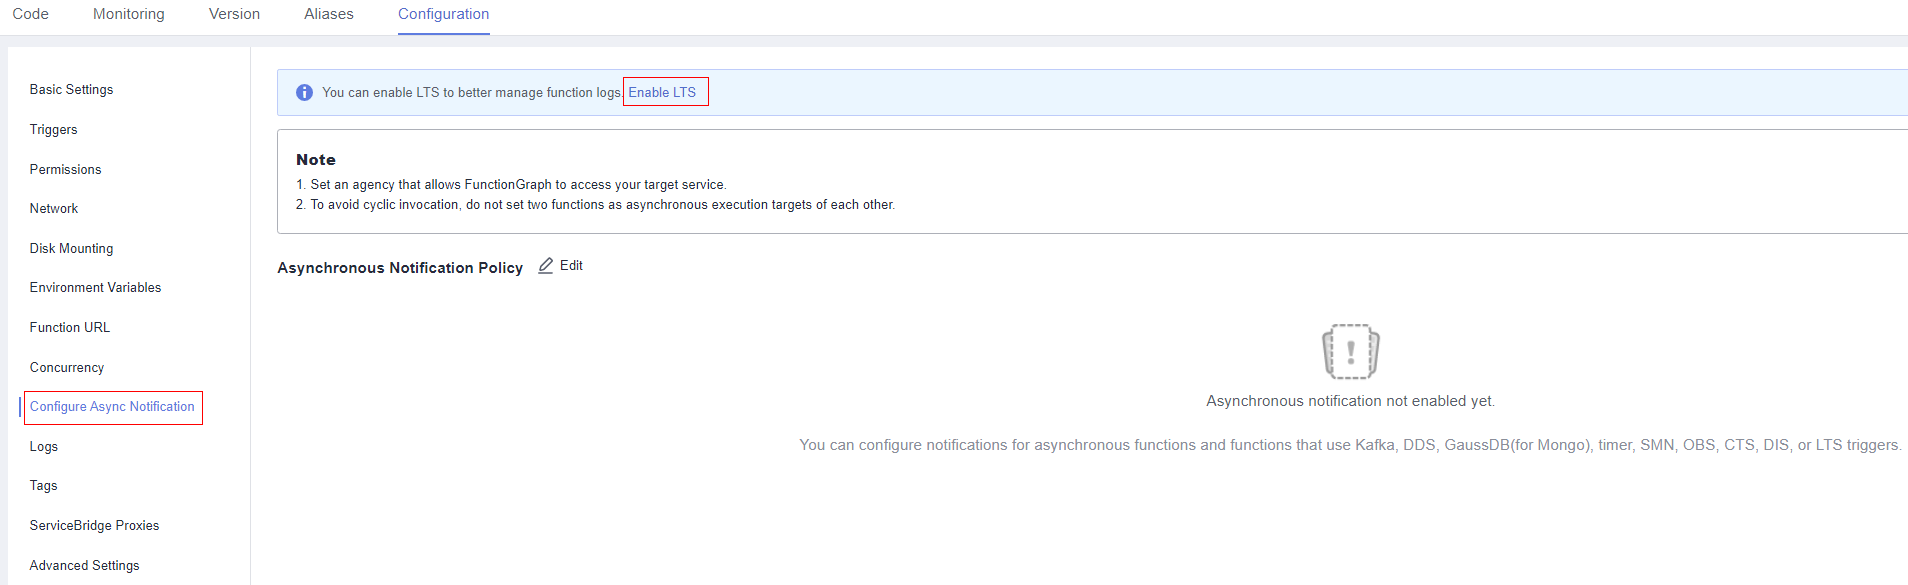This screenshot has height=585, width=1908.
Task: Go to the Version tab
Action: pyautogui.click(x=234, y=14)
